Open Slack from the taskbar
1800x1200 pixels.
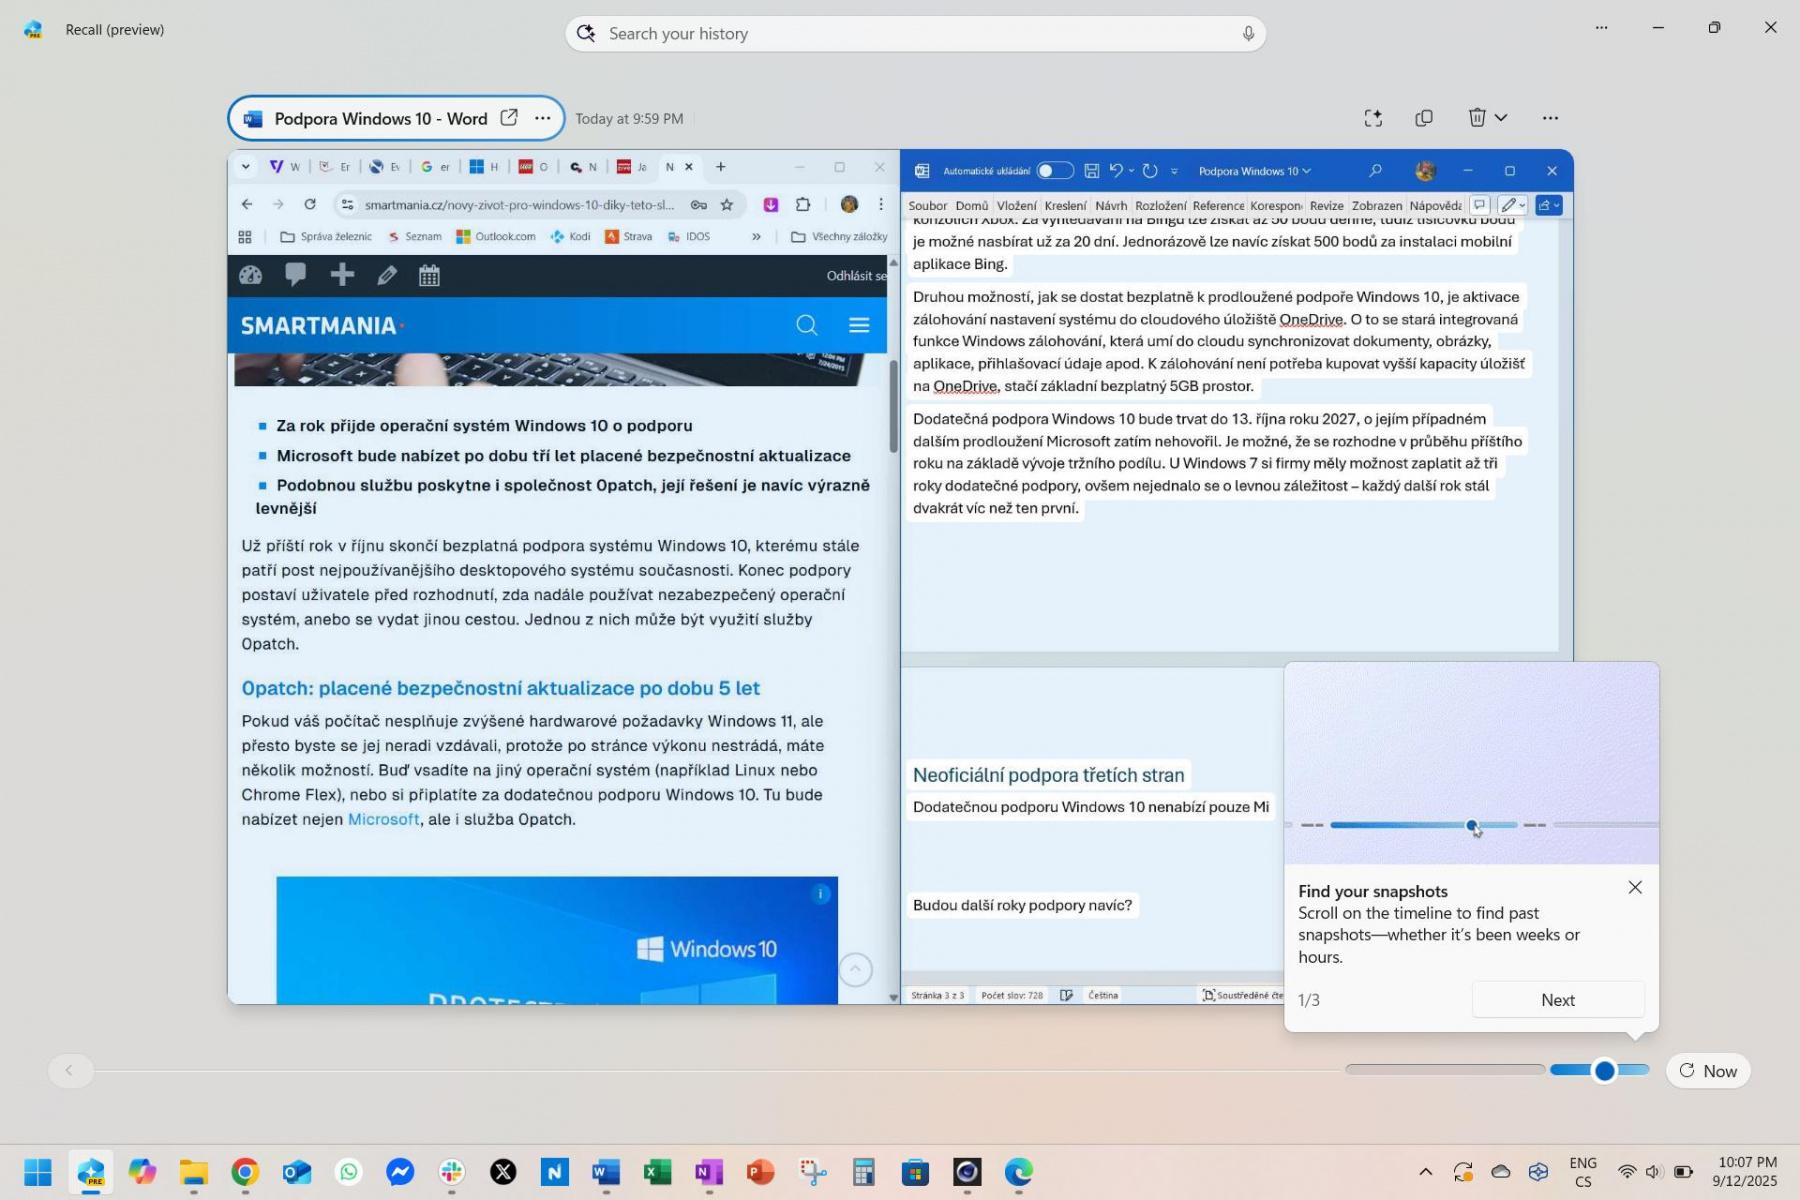tap(452, 1172)
